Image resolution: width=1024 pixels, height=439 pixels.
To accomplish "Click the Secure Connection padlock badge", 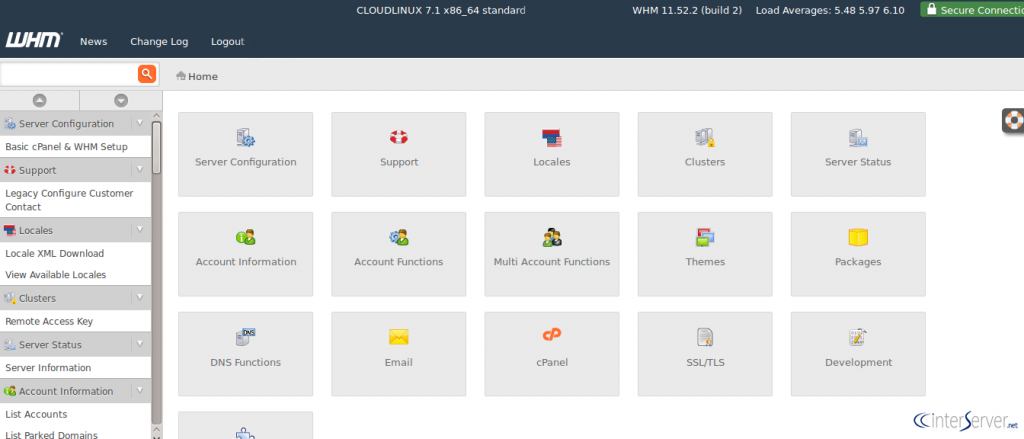I will 972,10.
